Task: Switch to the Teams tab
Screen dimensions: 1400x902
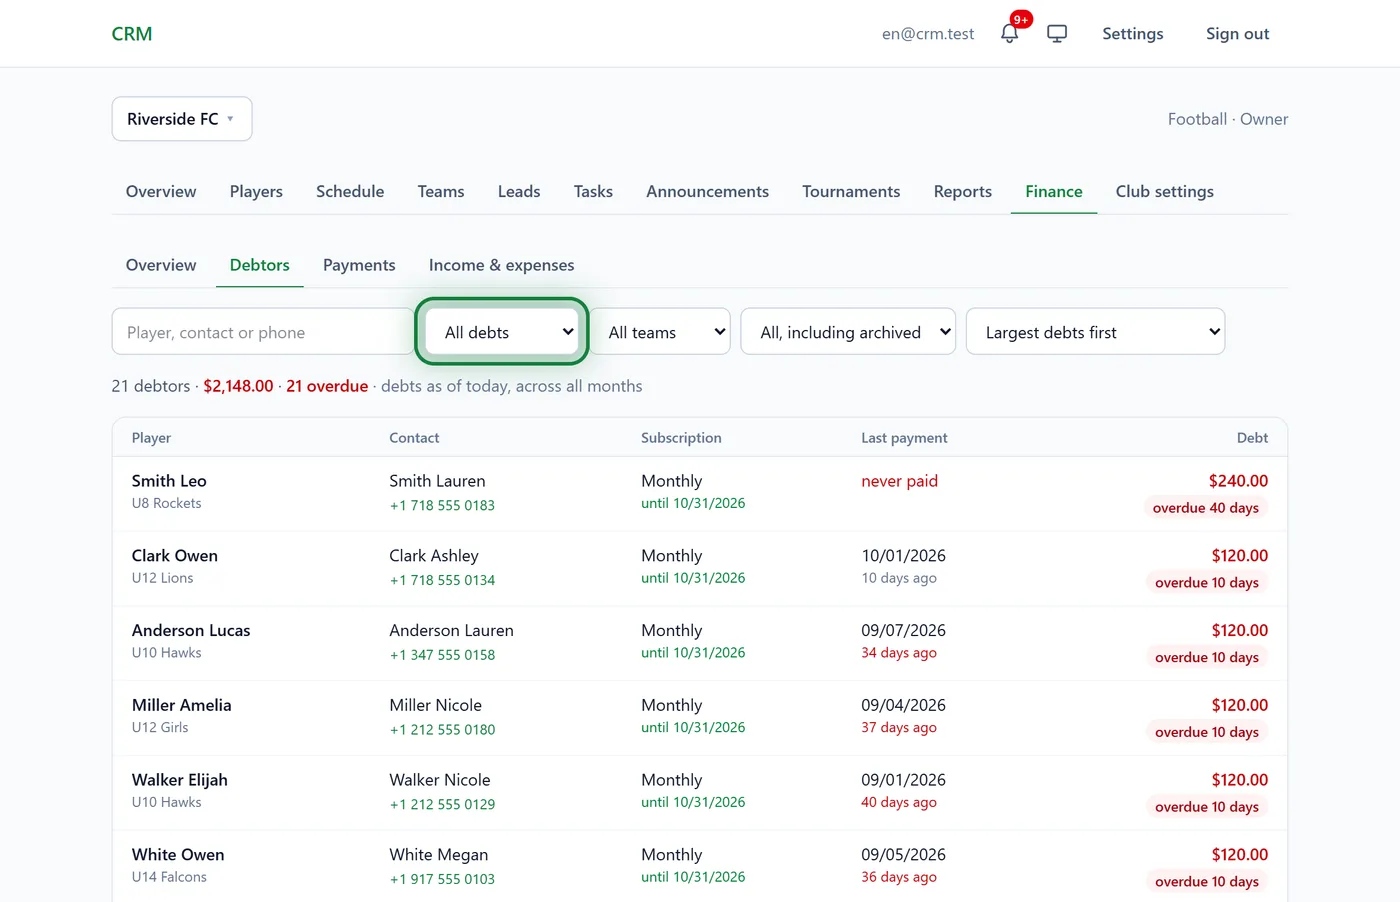Action: (441, 191)
